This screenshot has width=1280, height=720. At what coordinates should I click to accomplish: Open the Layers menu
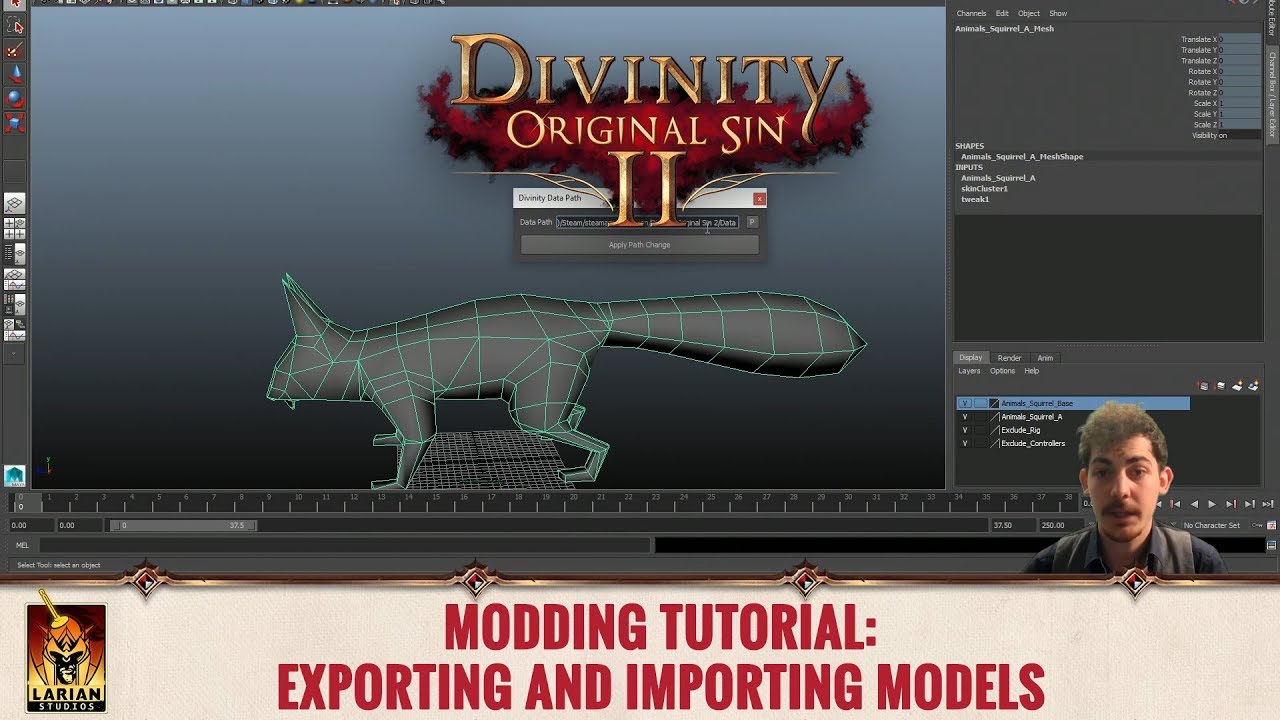pos(969,371)
